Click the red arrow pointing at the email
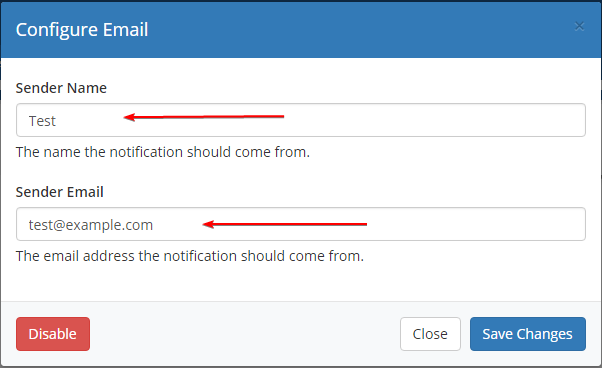This screenshot has height=368, width=602. (x=285, y=224)
